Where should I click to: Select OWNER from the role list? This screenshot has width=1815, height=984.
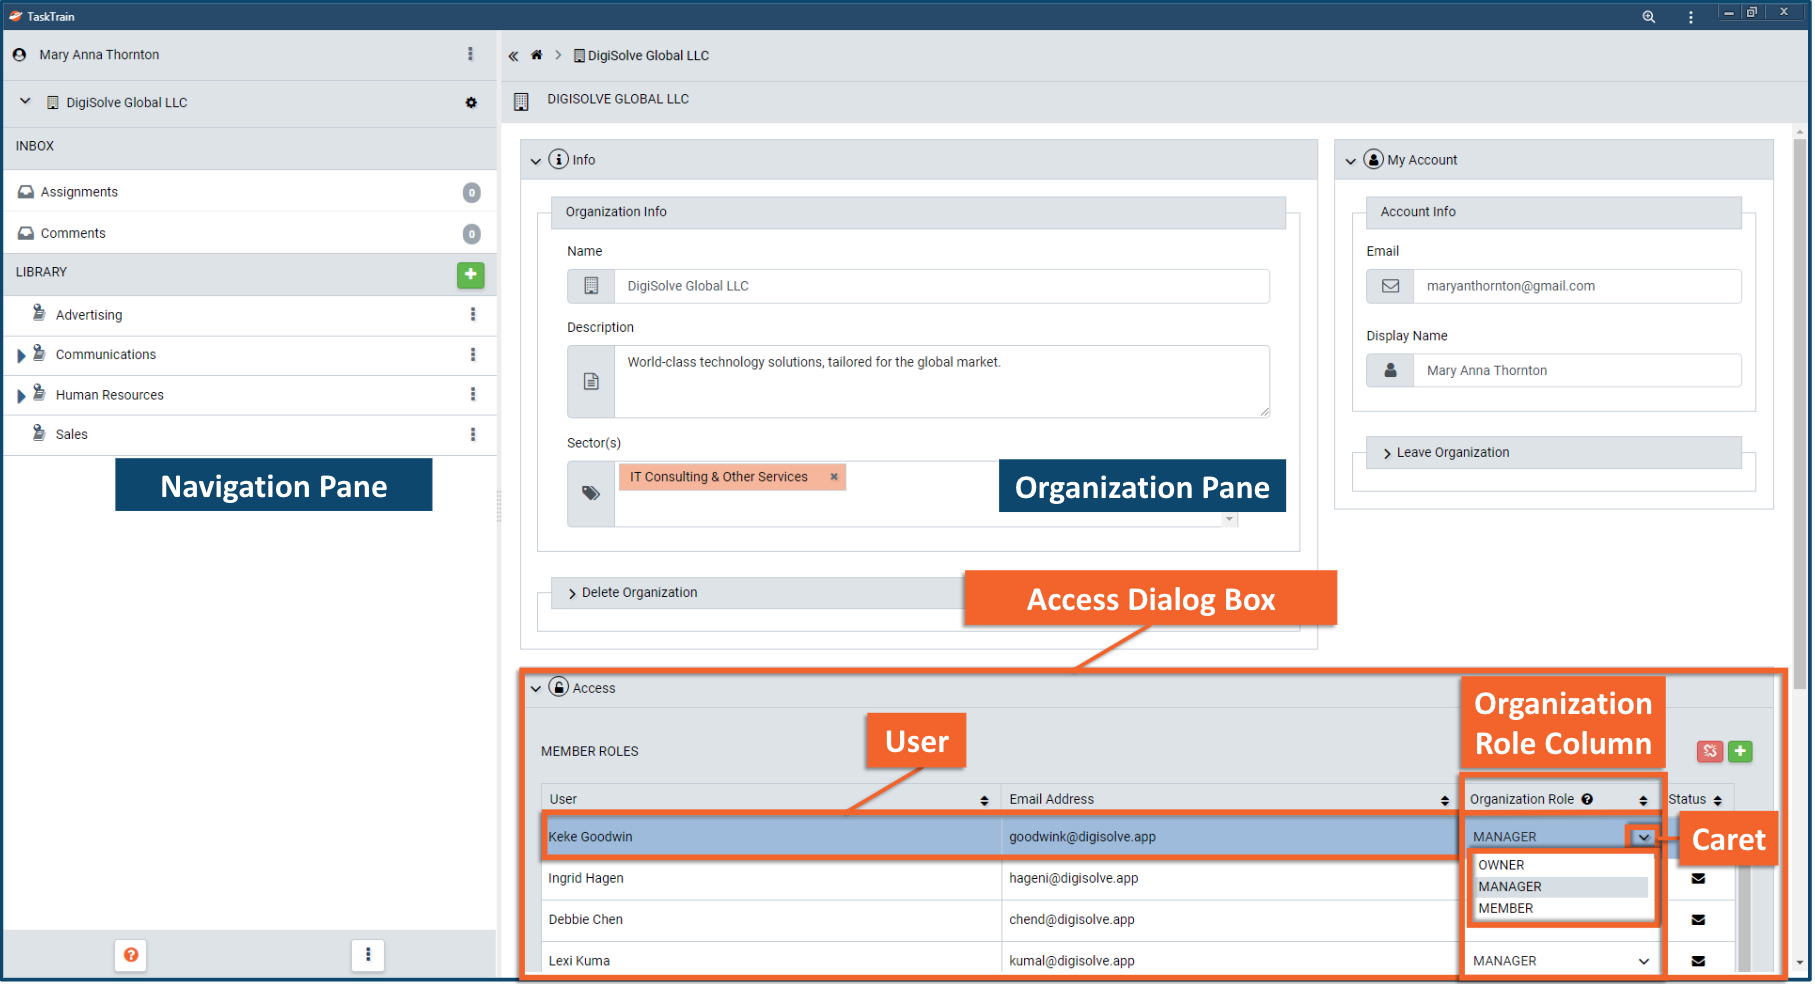(1501, 865)
